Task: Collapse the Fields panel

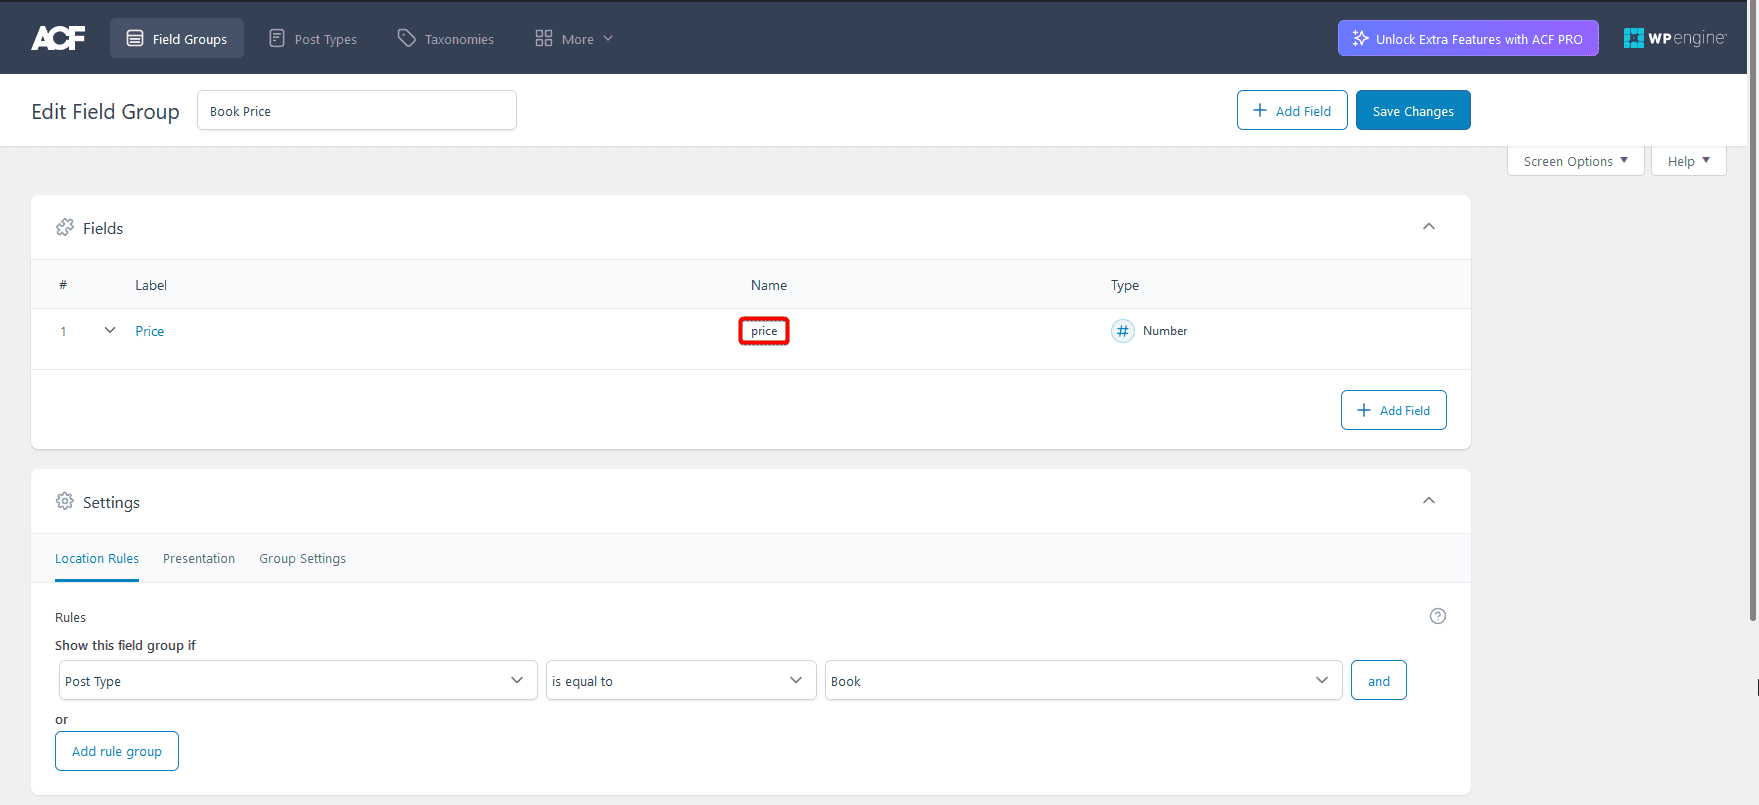Action: pos(1428,227)
